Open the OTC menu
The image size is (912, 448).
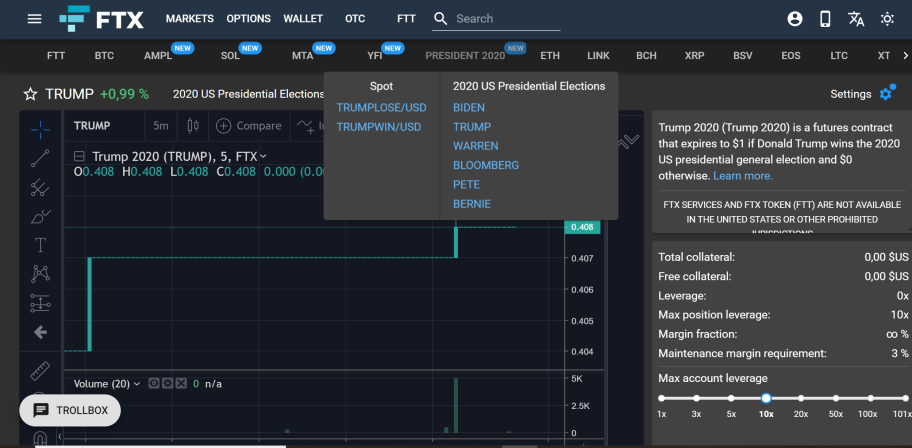point(355,19)
